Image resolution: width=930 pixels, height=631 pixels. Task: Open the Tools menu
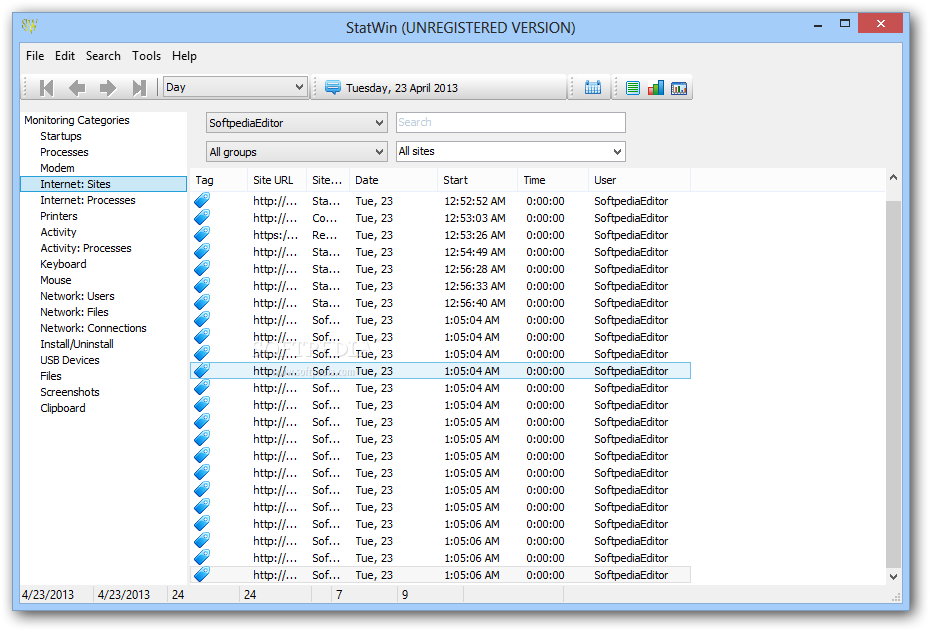(146, 56)
